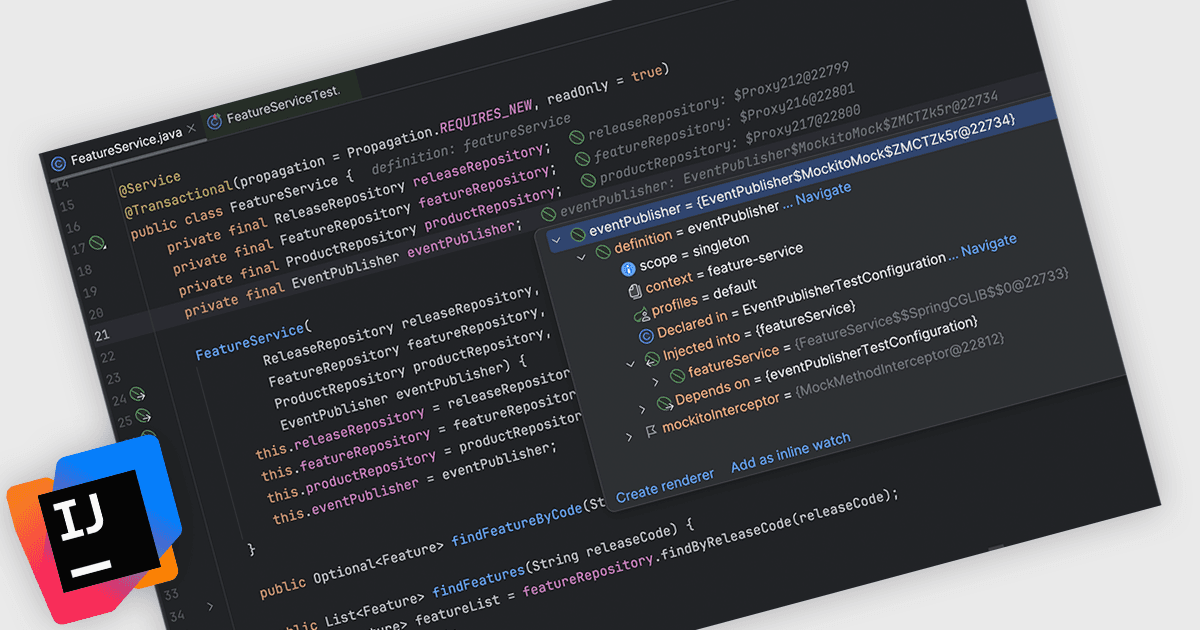Click bean icon beside definition = eventPublisher

point(603,251)
